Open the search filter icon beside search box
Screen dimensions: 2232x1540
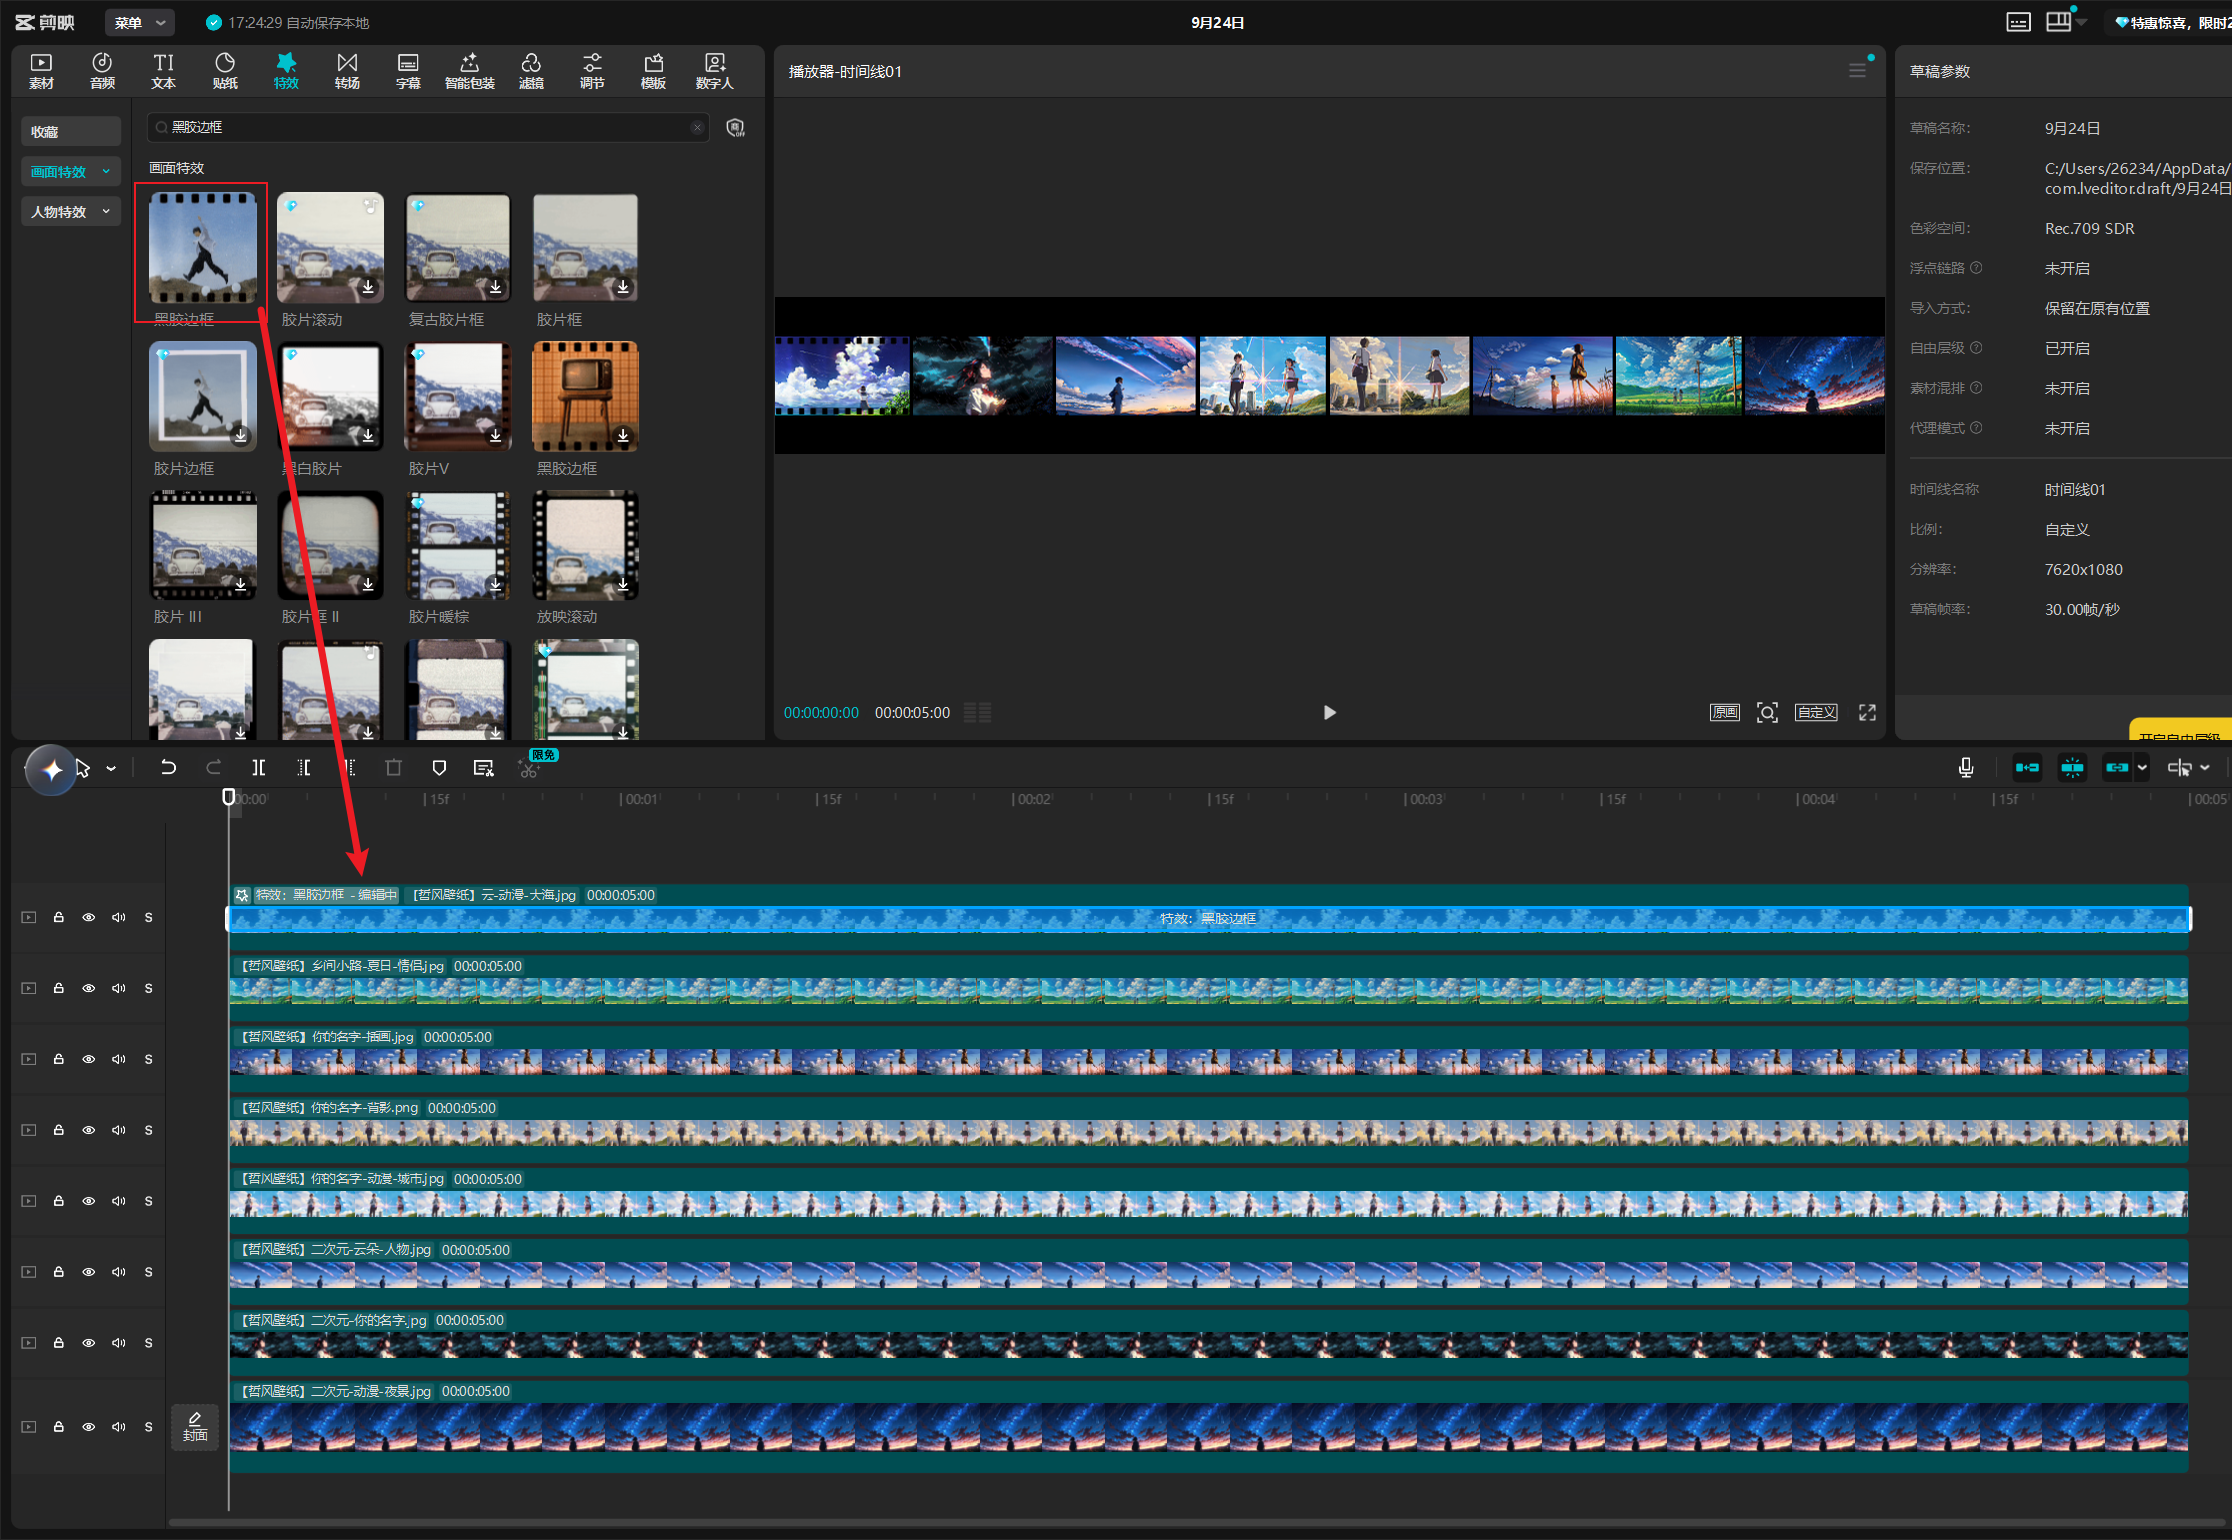click(736, 127)
